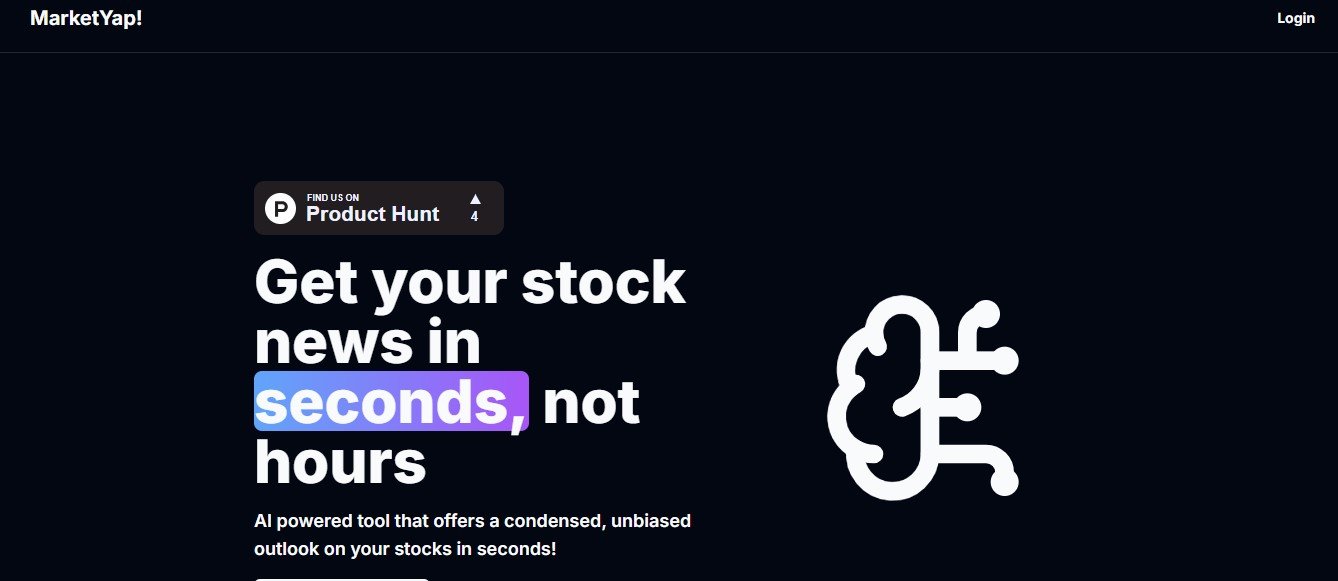
Task: Click the "news in" headline line
Action: tap(368, 343)
